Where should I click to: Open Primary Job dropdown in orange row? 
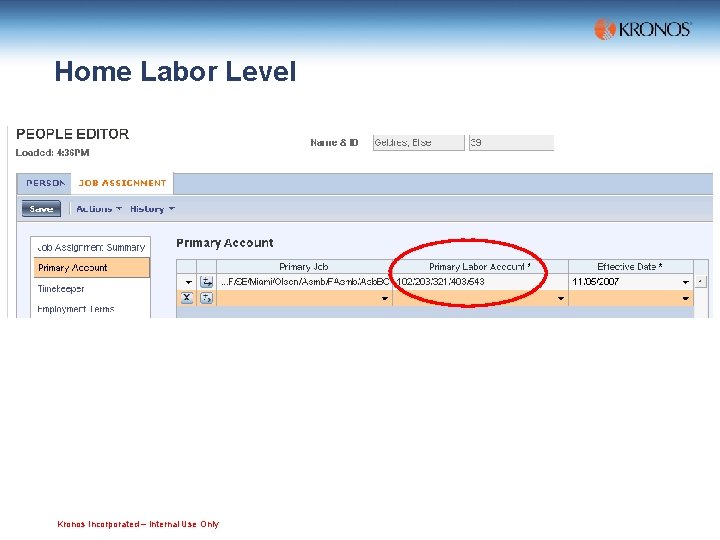pos(385,298)
